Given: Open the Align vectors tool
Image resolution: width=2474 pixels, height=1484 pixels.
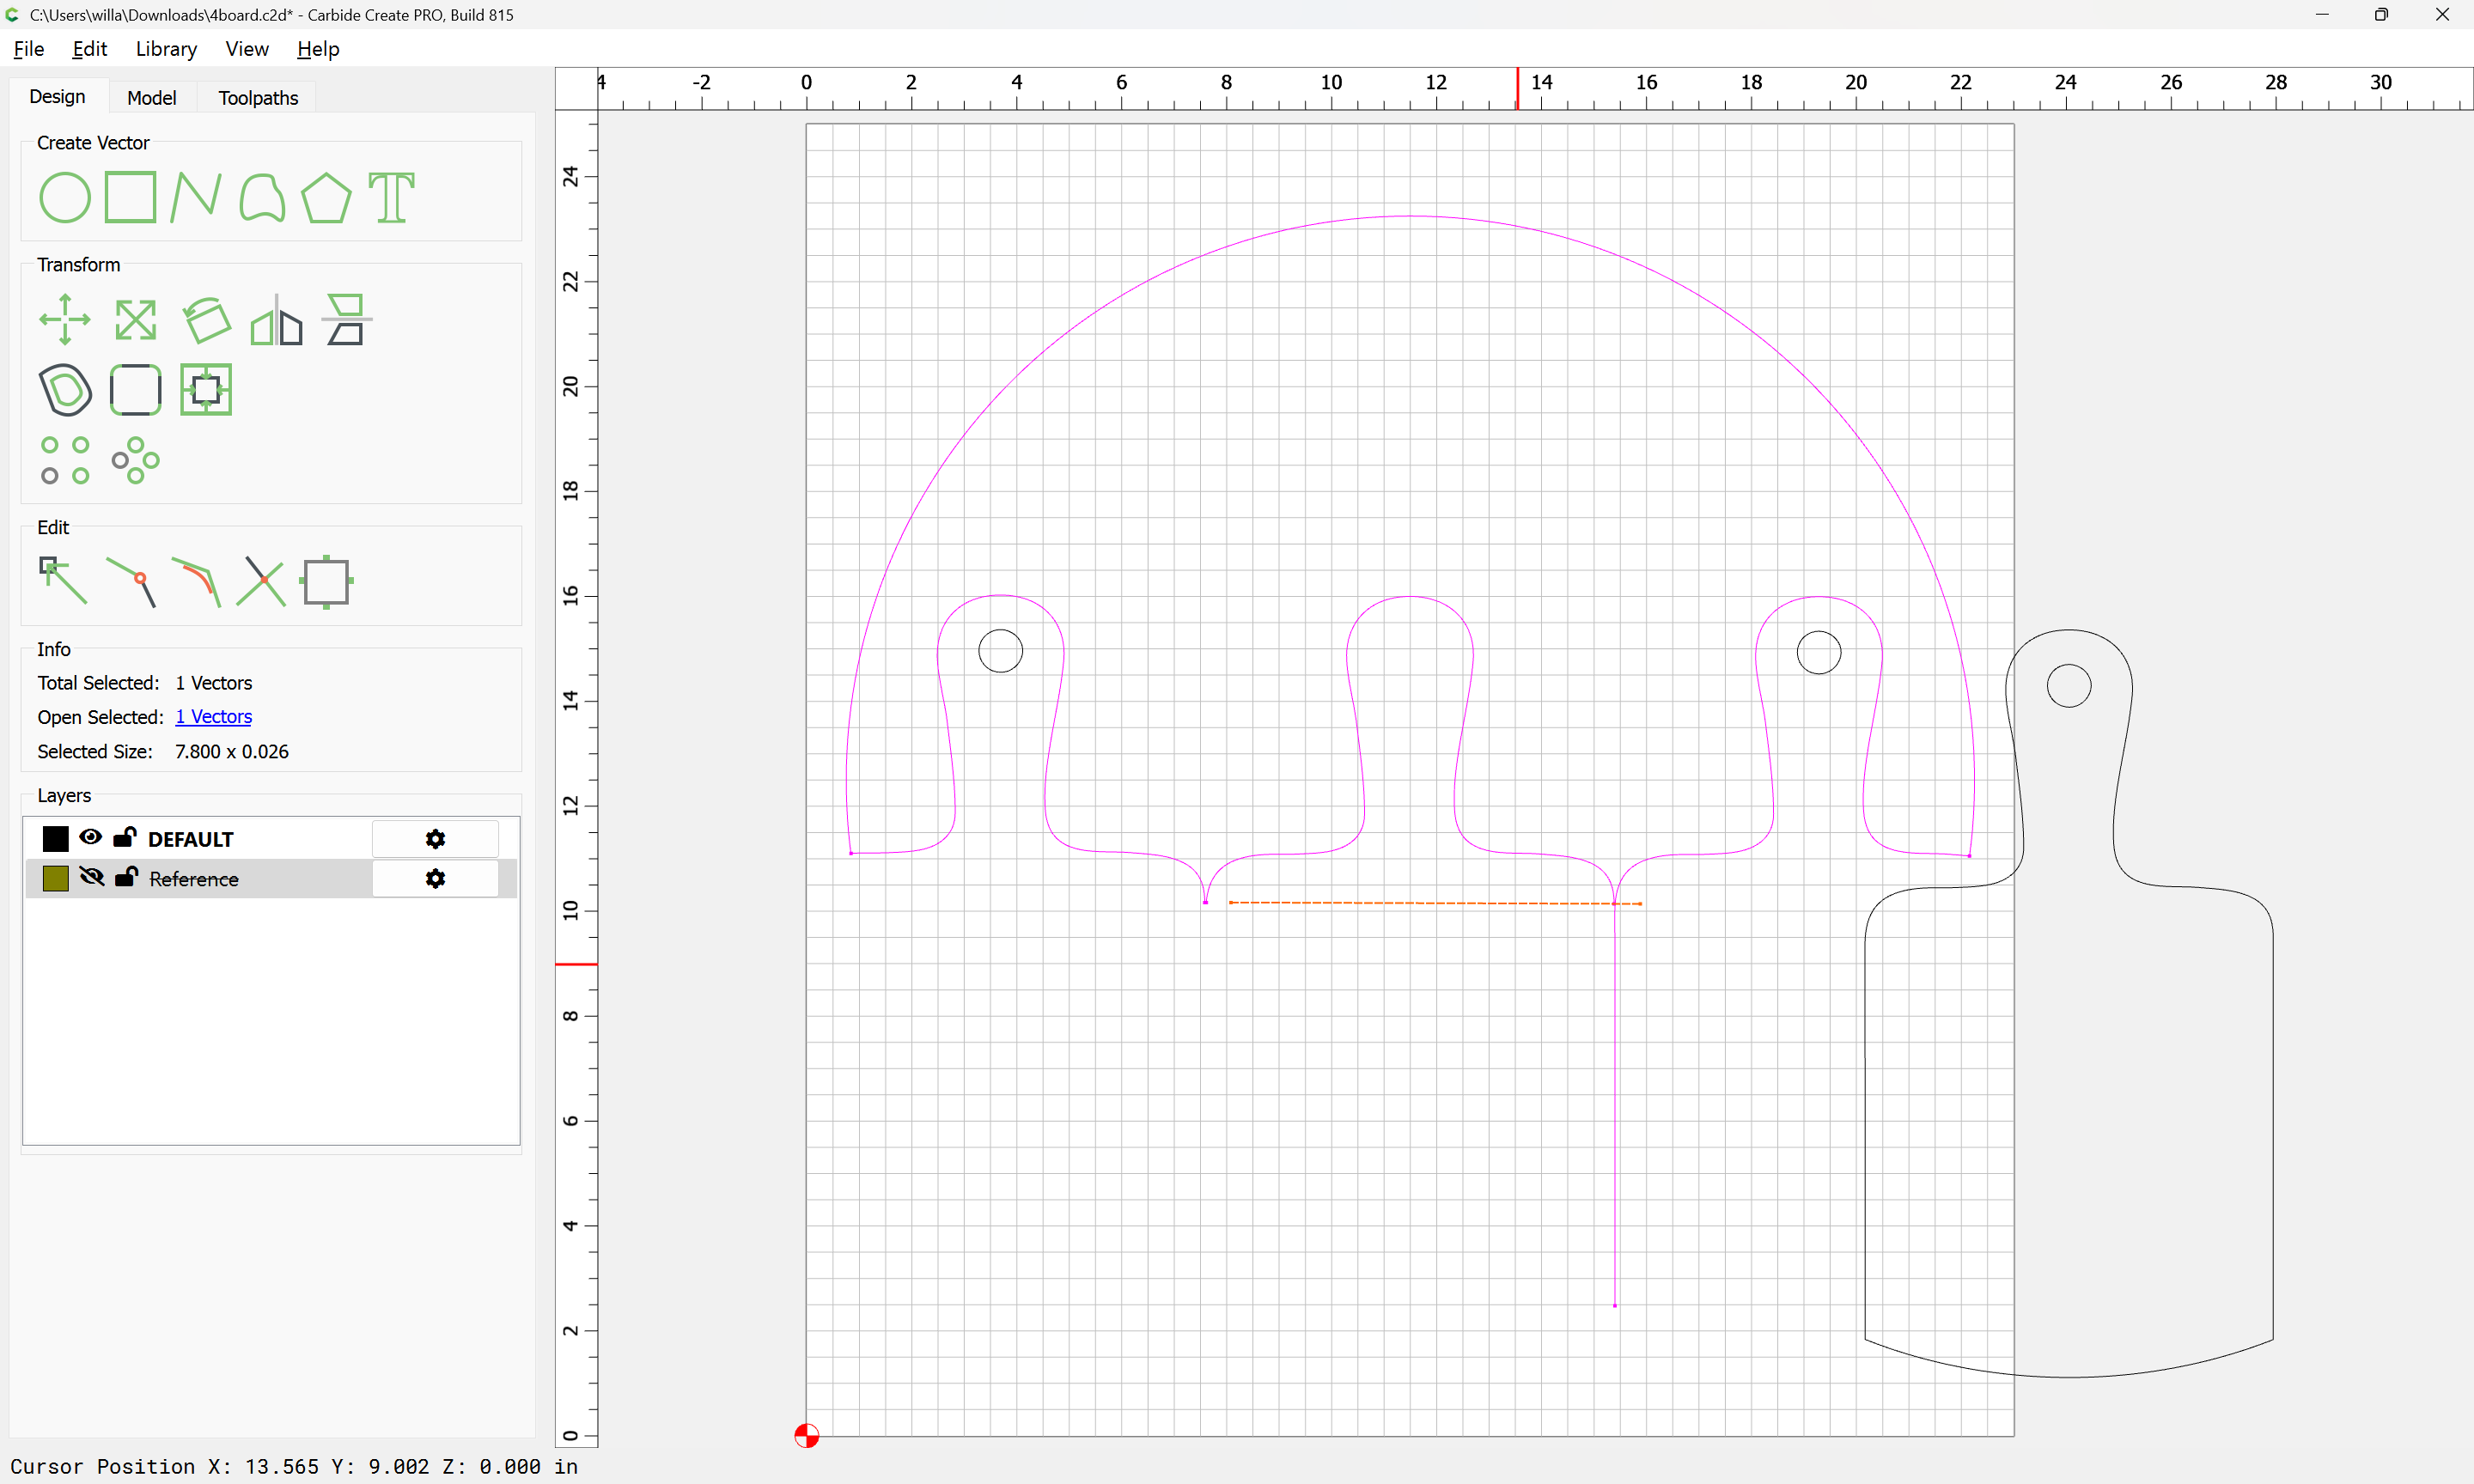Looking at the screenshot, I should point(346,320).
